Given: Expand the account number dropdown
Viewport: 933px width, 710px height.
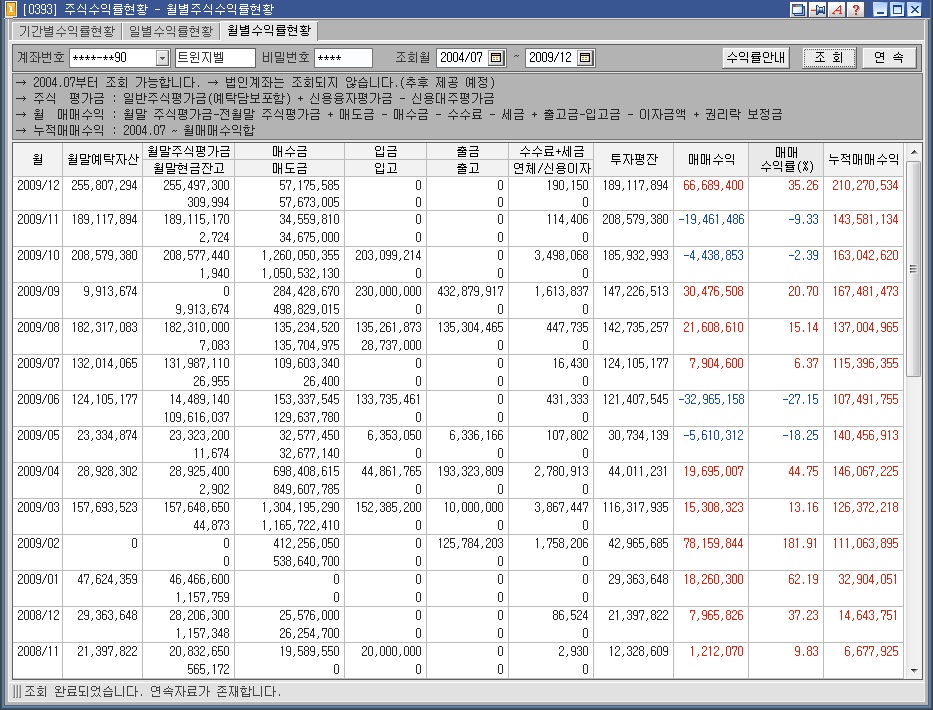Looking at the screenshot, I should pyautogui.click(x=162, y=58).
